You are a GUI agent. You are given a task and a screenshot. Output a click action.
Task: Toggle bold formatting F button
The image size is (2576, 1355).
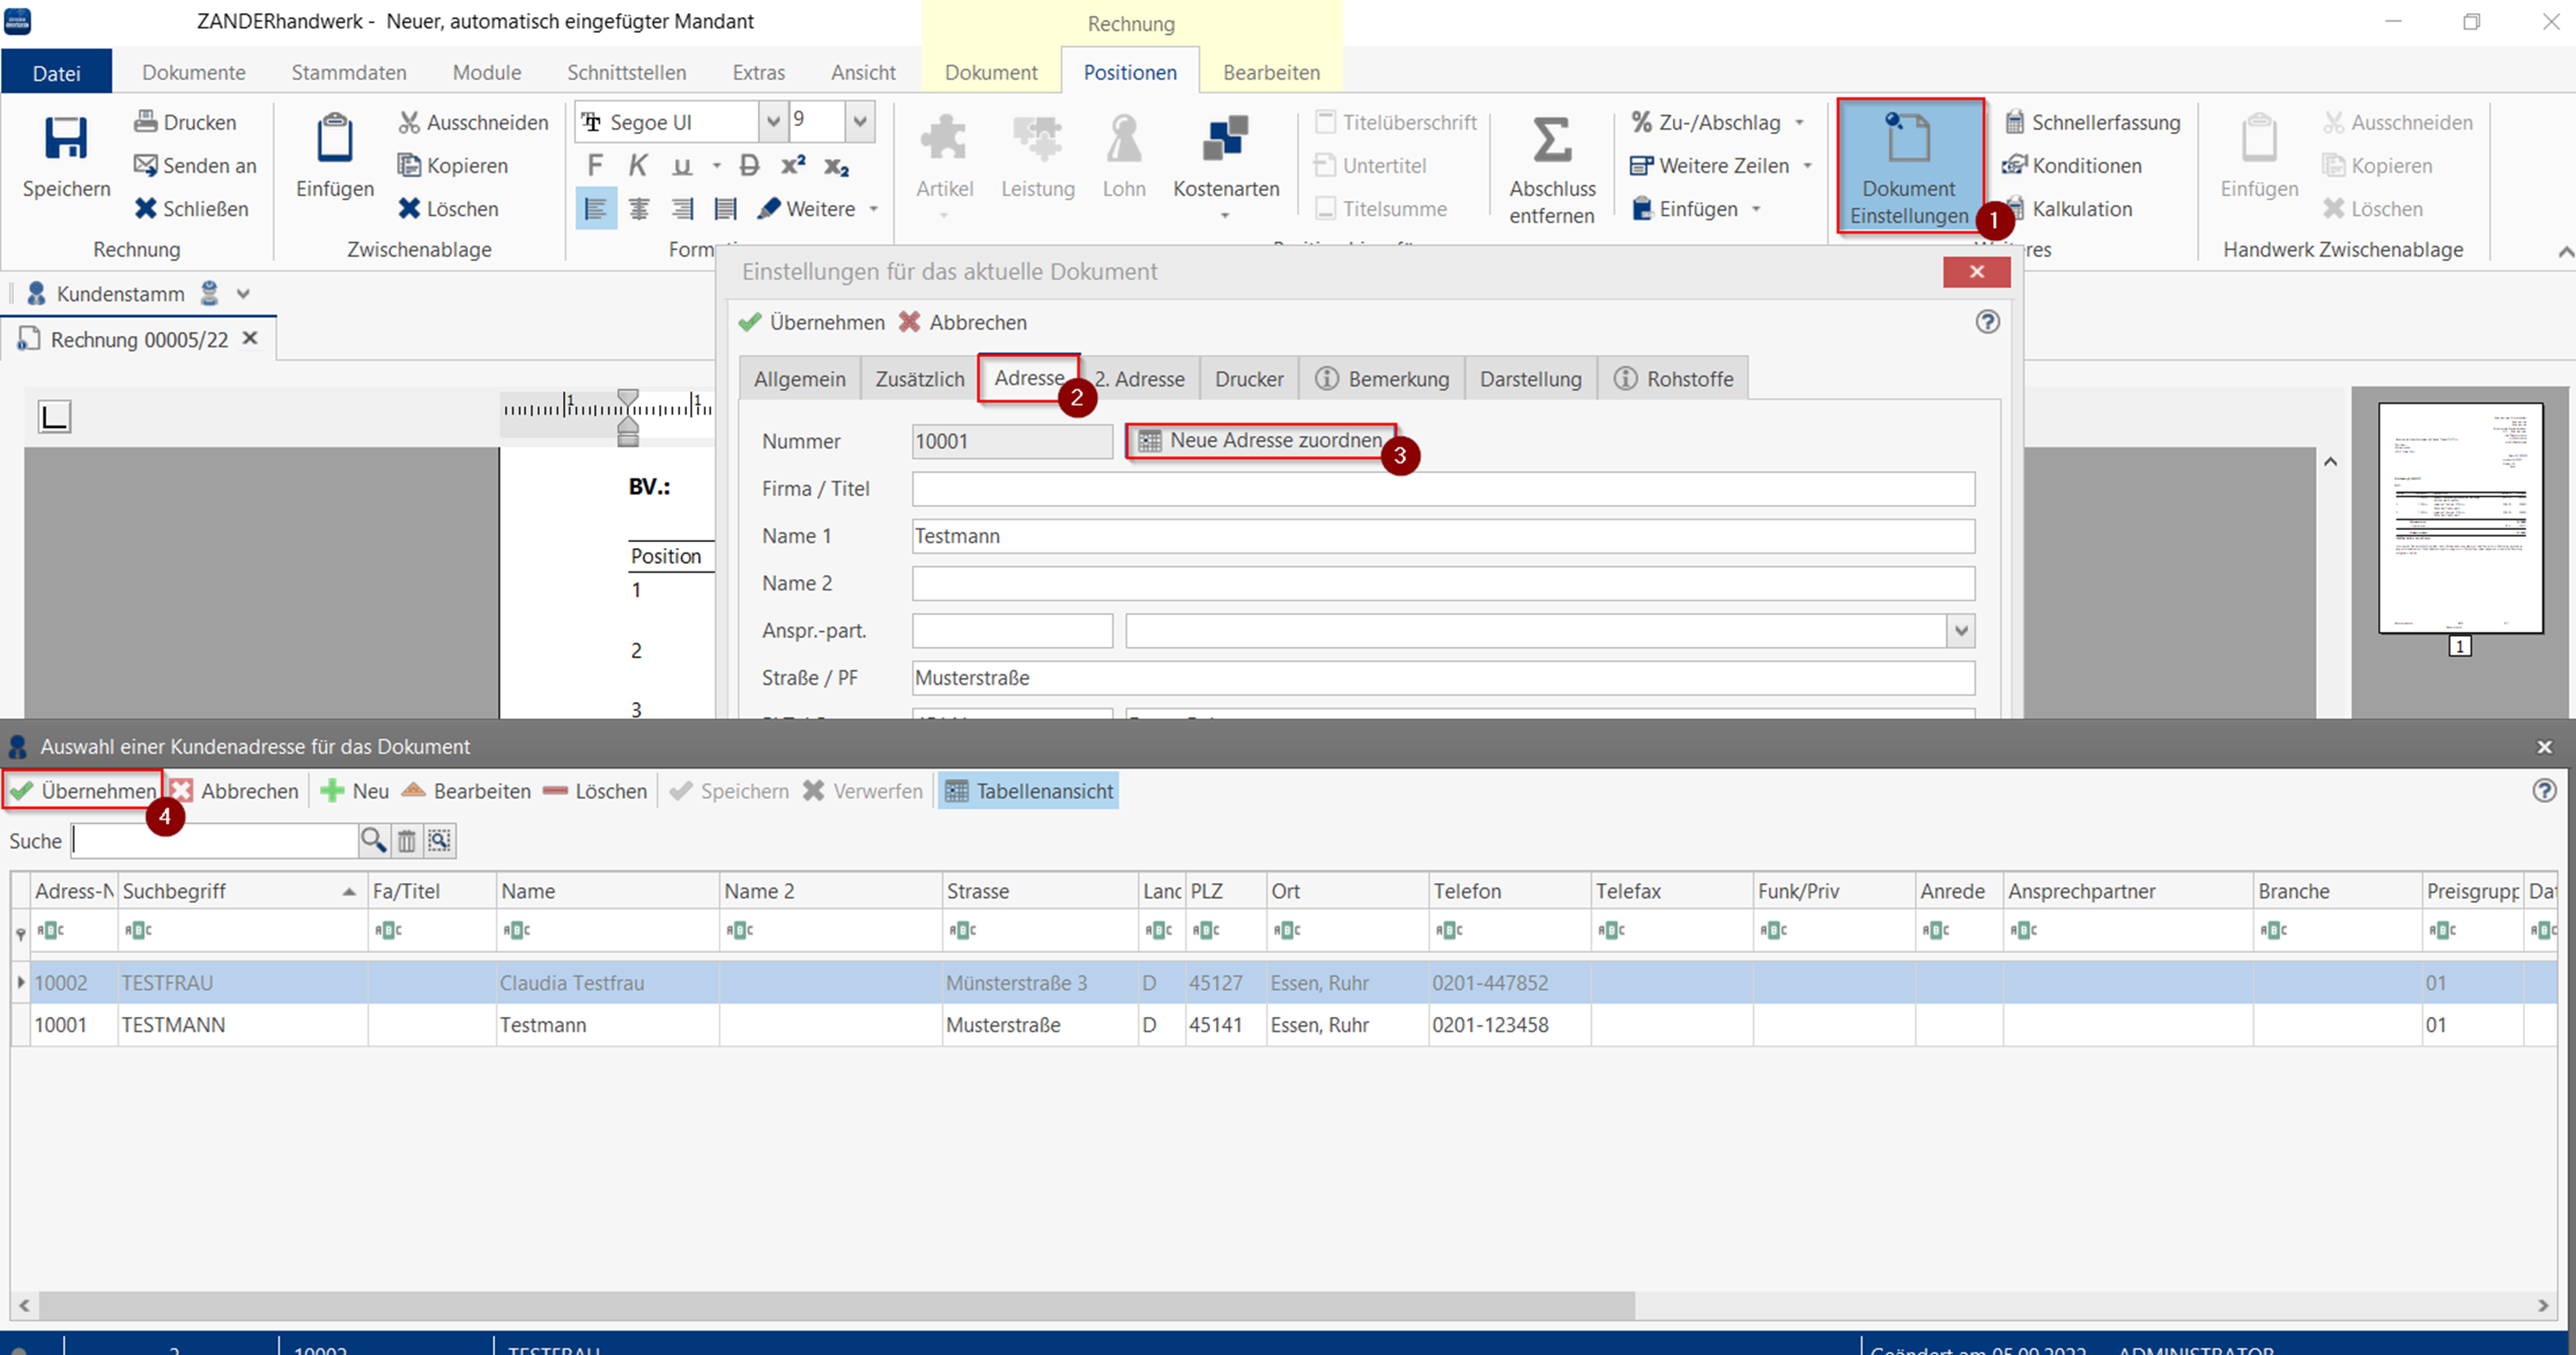[x=595, y=165]
